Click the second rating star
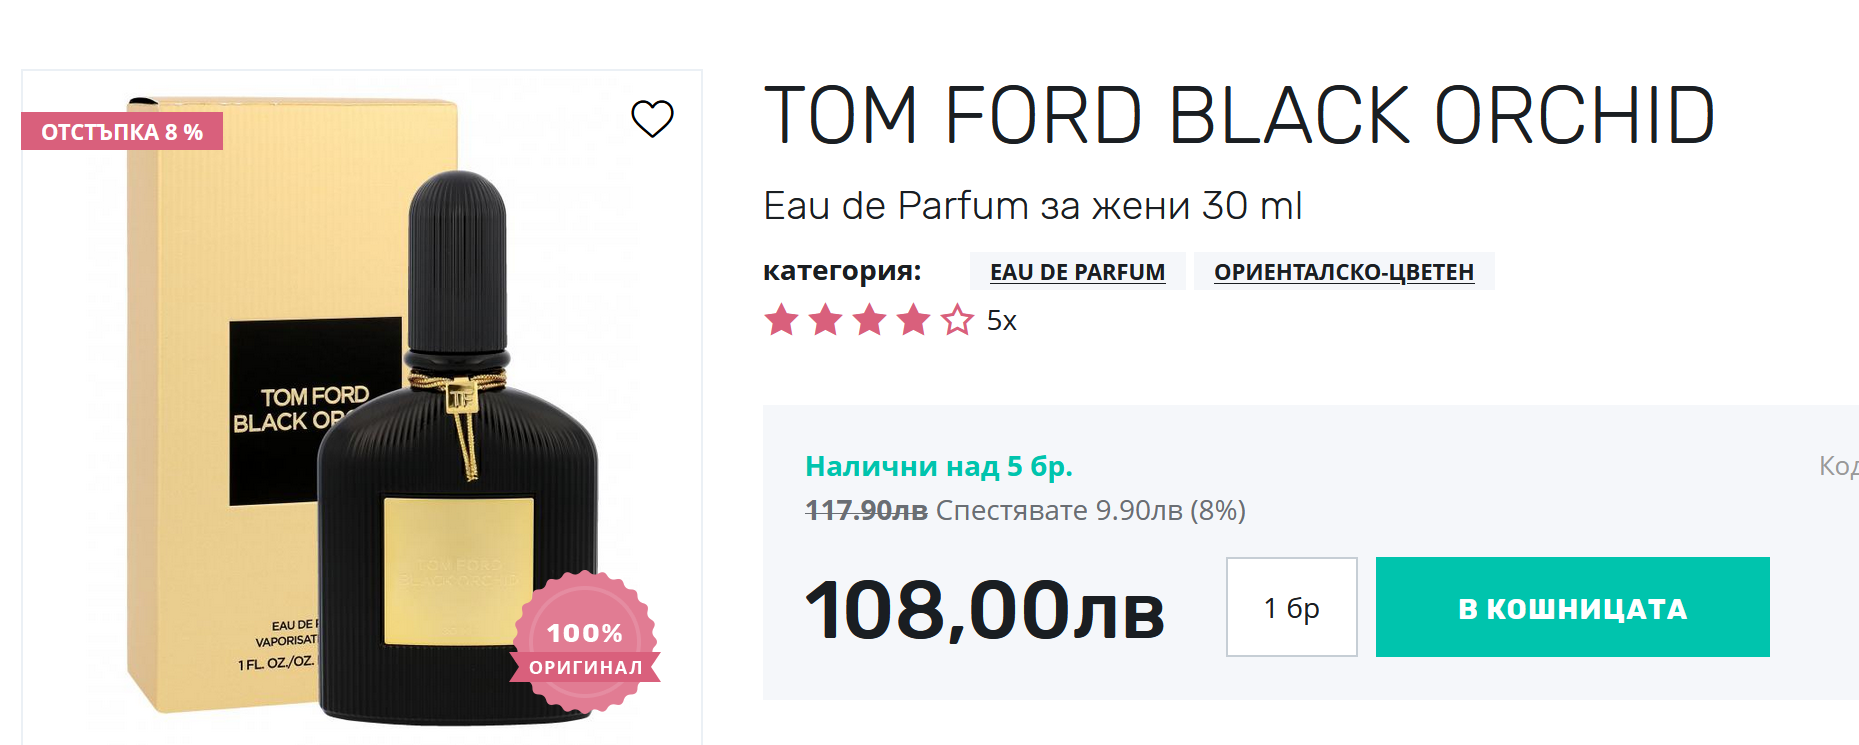Viewport: 1859px width, 745px height. pos(825,321)
